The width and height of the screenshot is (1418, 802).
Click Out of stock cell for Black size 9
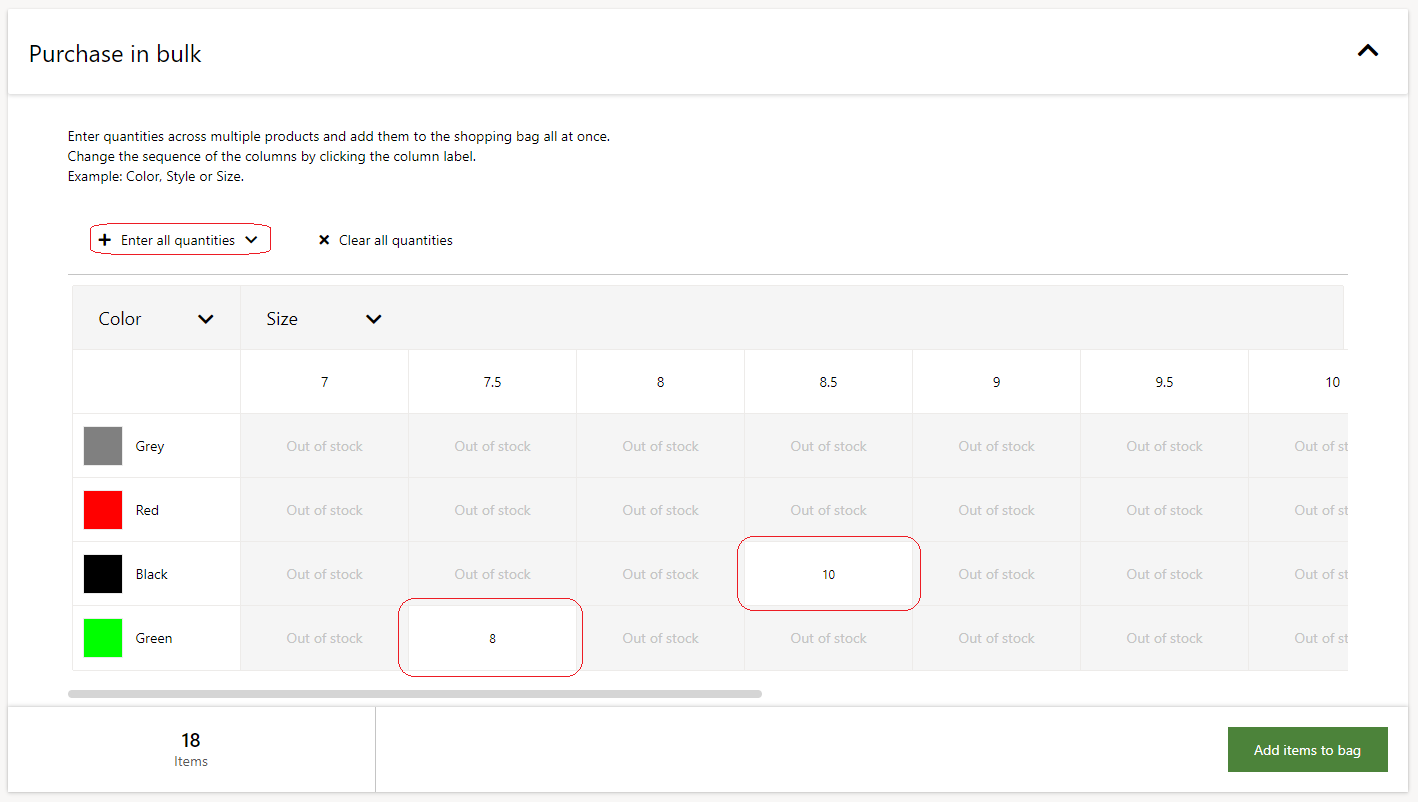click(996, 574)
